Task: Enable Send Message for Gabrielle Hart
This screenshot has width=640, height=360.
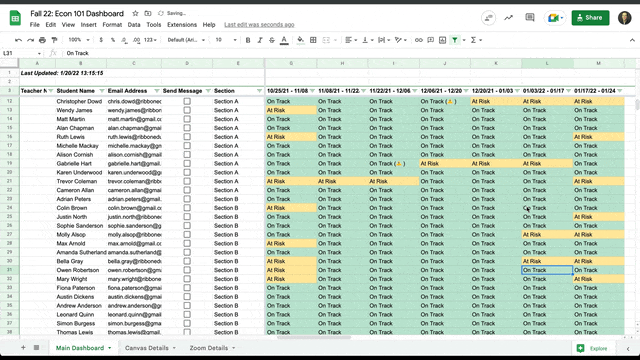Action: tap(187, 164)
